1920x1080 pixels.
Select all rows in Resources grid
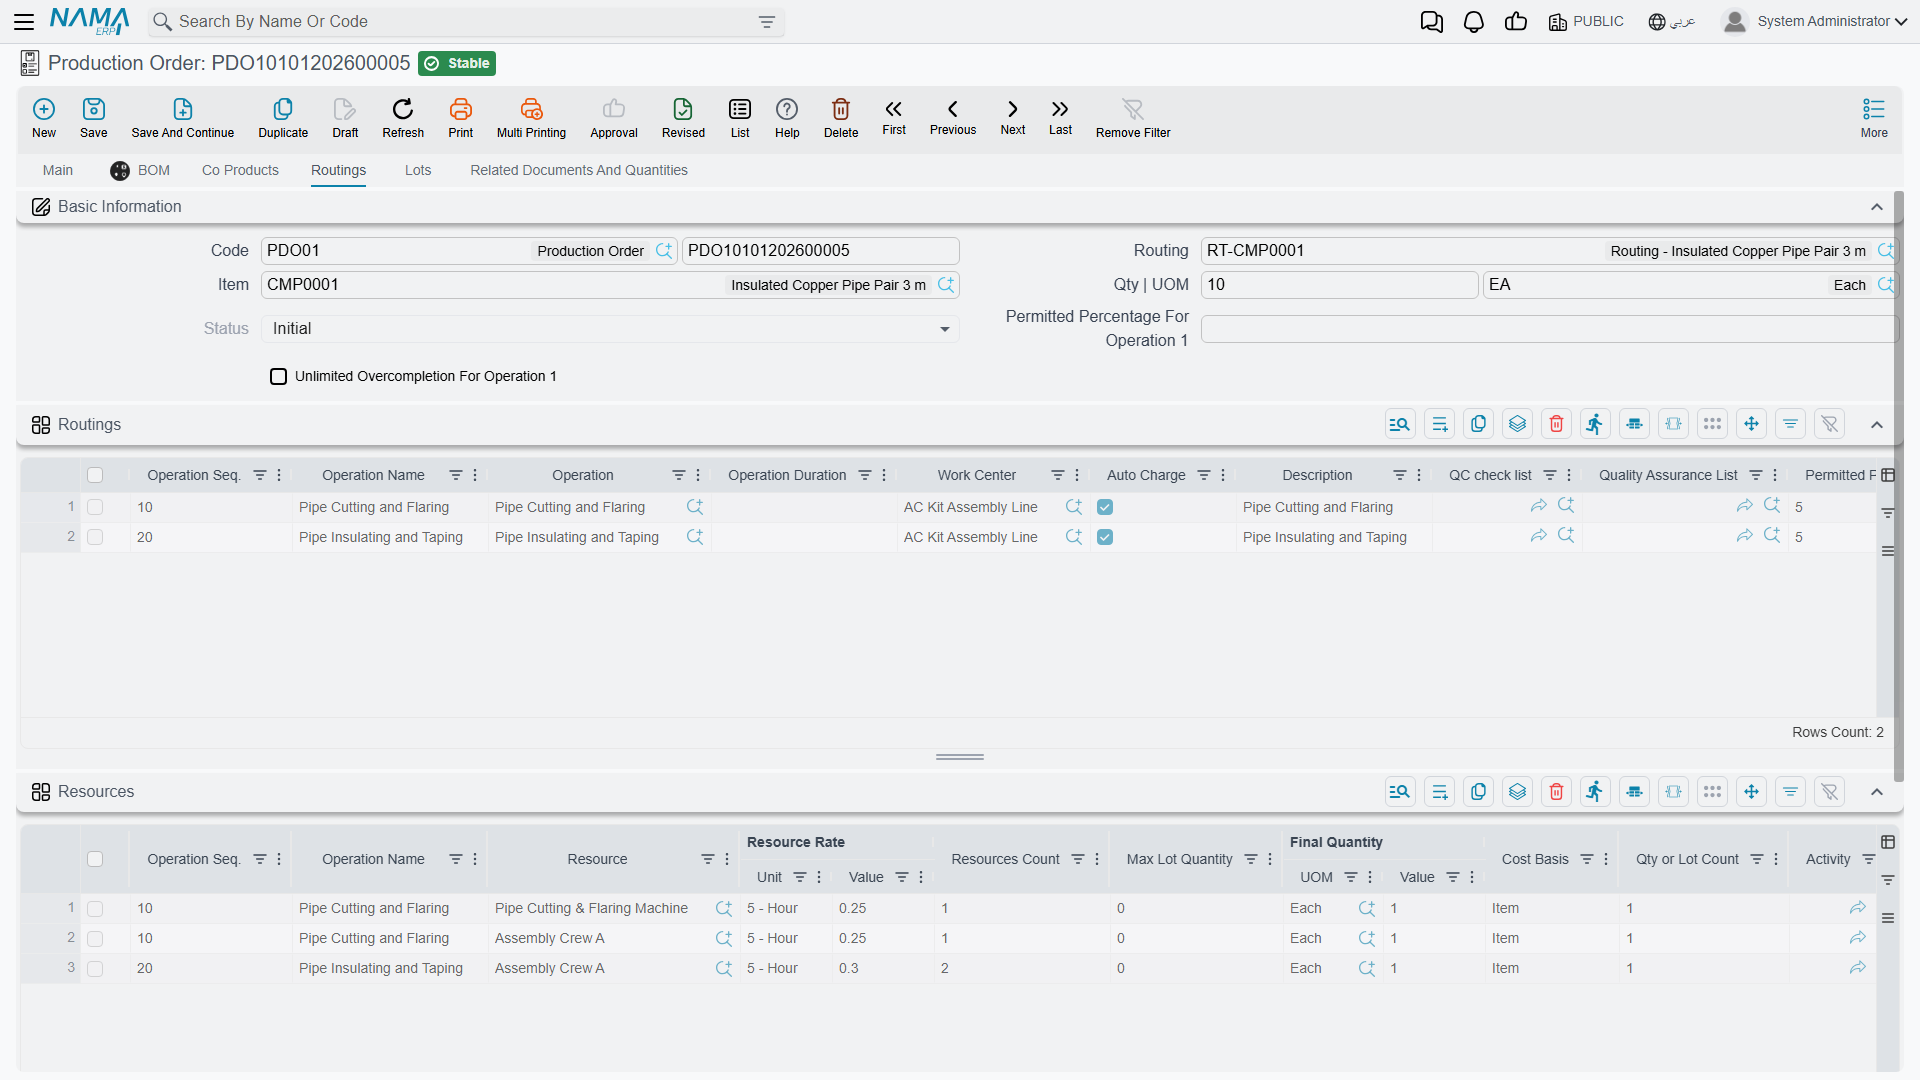95,859
